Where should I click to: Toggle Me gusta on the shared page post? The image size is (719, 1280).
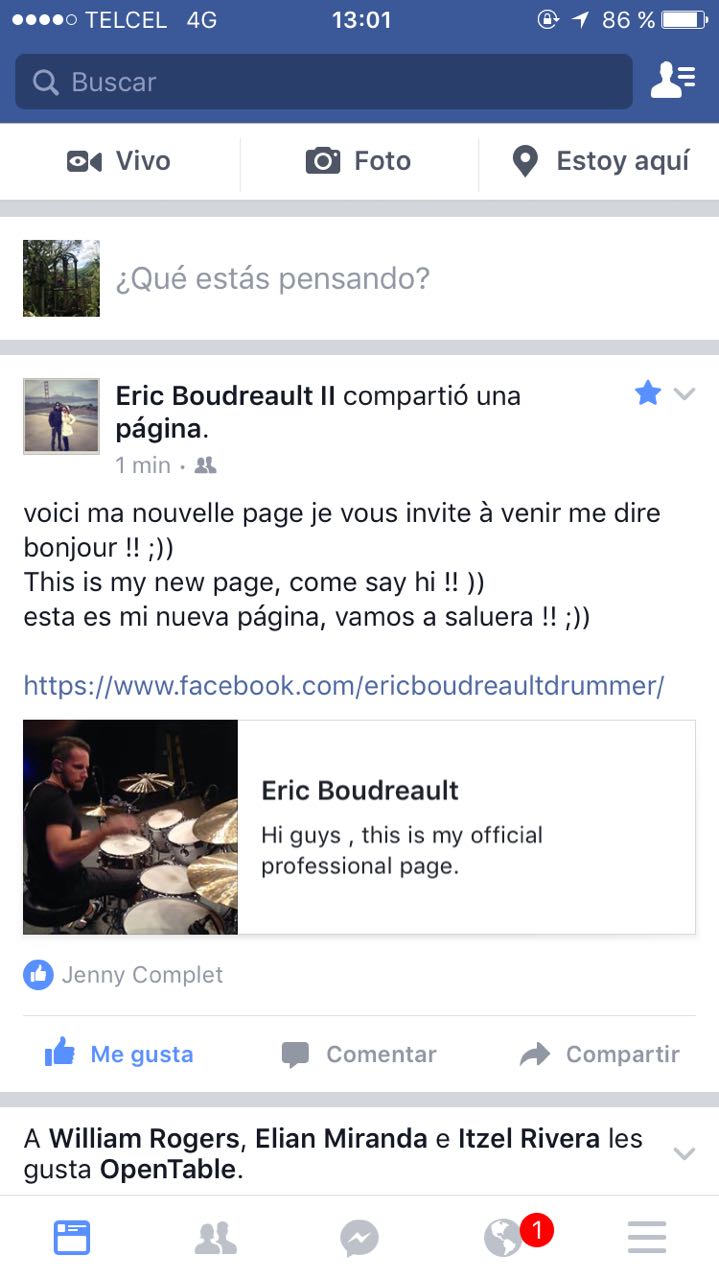pos(119,1054)
